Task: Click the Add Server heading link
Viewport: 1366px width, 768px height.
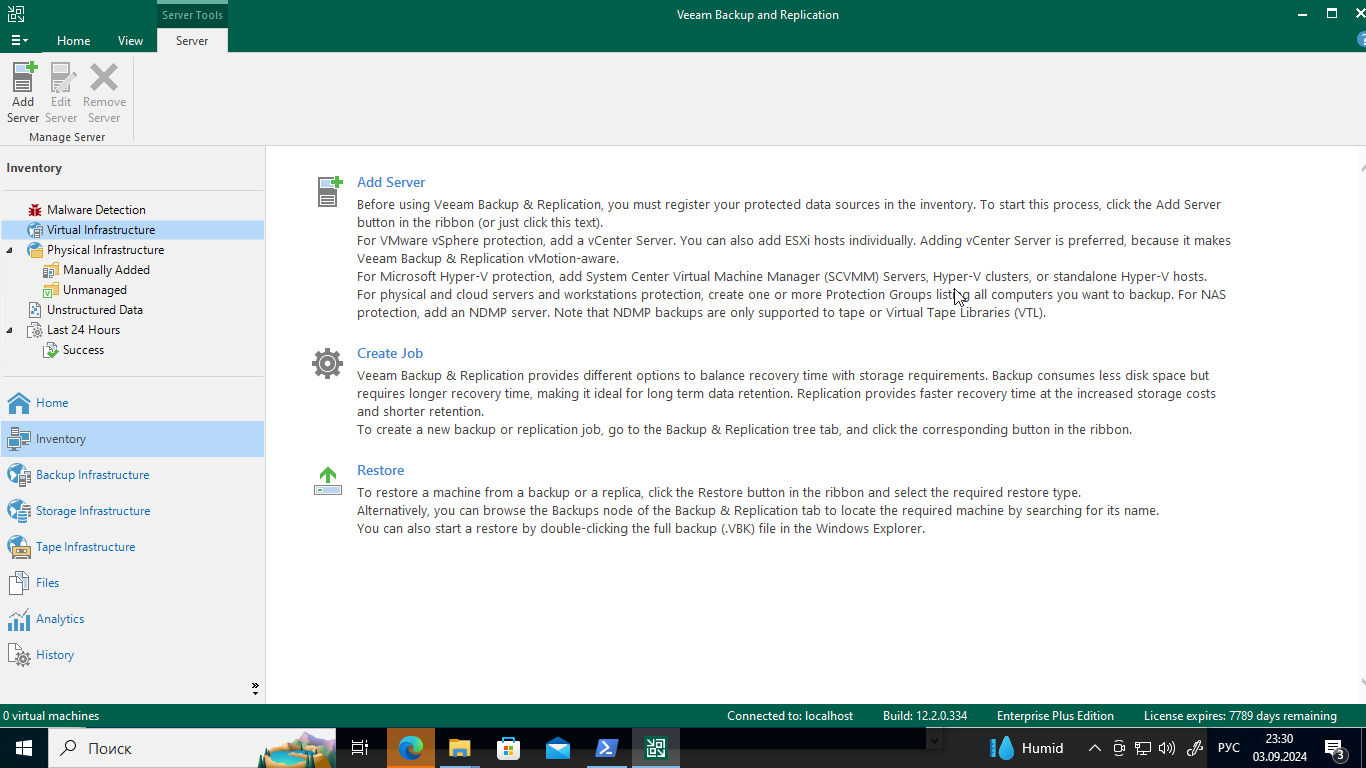Action: click(x=391, y=182)
